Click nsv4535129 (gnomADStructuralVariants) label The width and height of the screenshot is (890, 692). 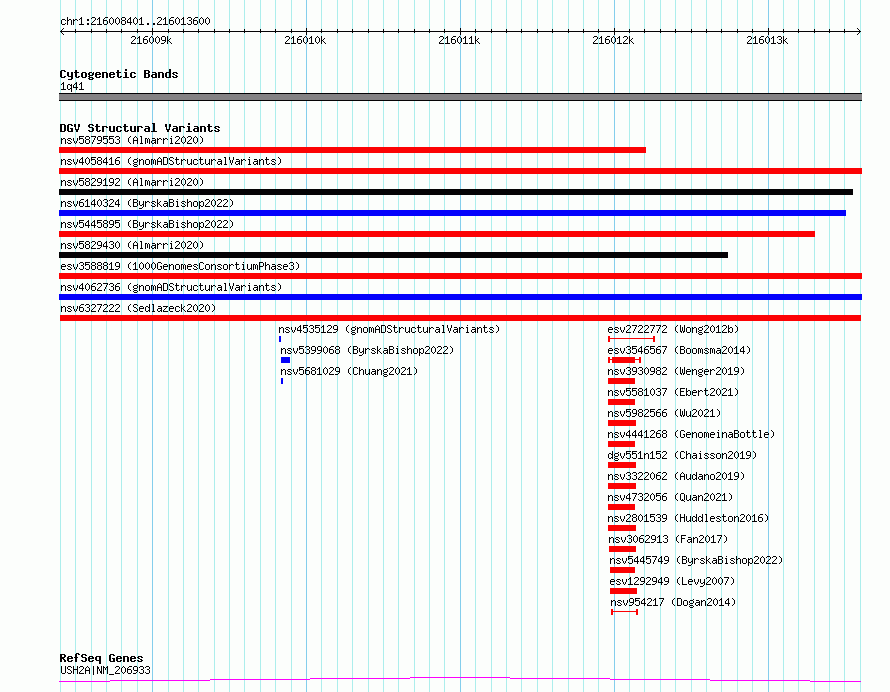click(389, 329)
